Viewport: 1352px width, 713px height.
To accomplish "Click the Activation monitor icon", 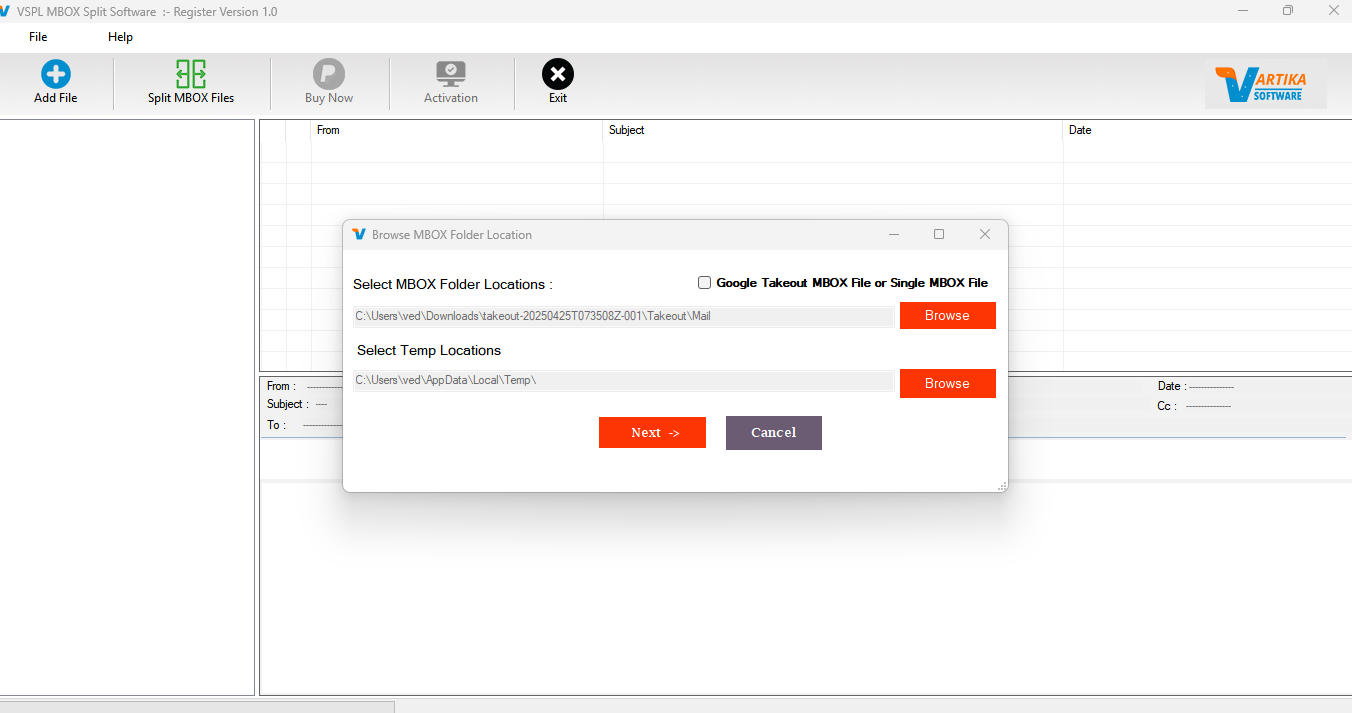I will (451, 74).
